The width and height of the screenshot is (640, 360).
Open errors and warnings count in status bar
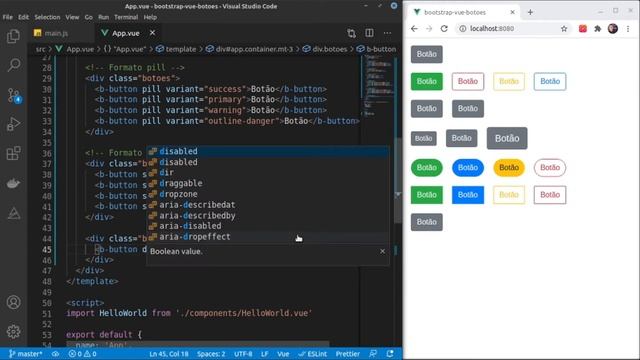(x=82, y=354)
